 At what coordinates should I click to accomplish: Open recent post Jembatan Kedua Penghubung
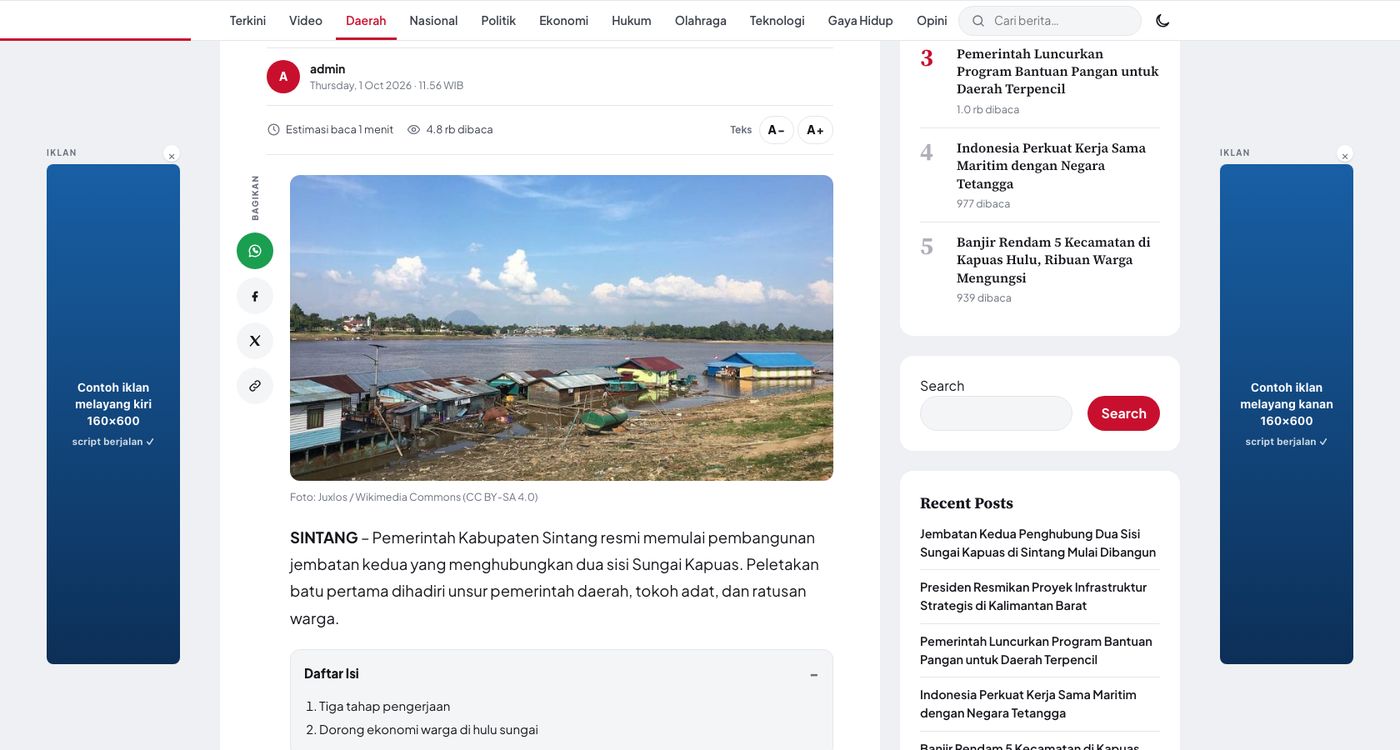pos(1038,543)
